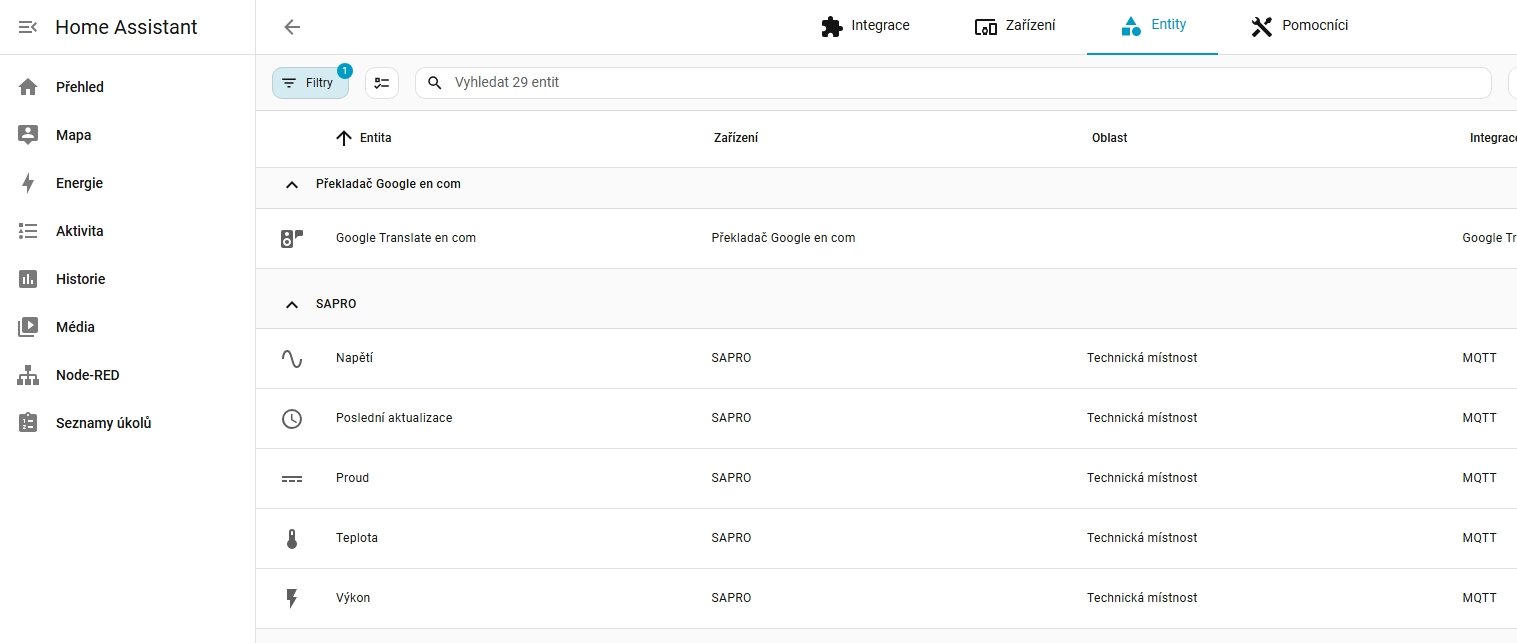This screenshot has width=1517, height=643.
Task: Collapse the Home Assistant sidebar menu icon
Action: tap(28, 27)
